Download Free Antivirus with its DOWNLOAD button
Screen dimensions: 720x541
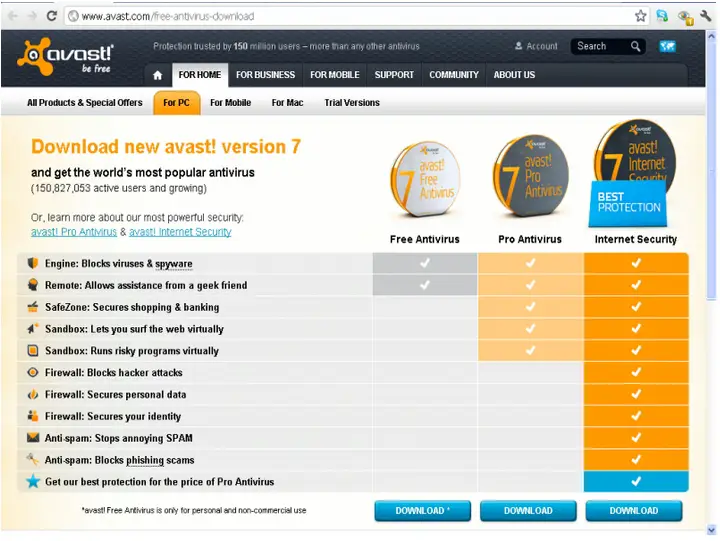422,511
